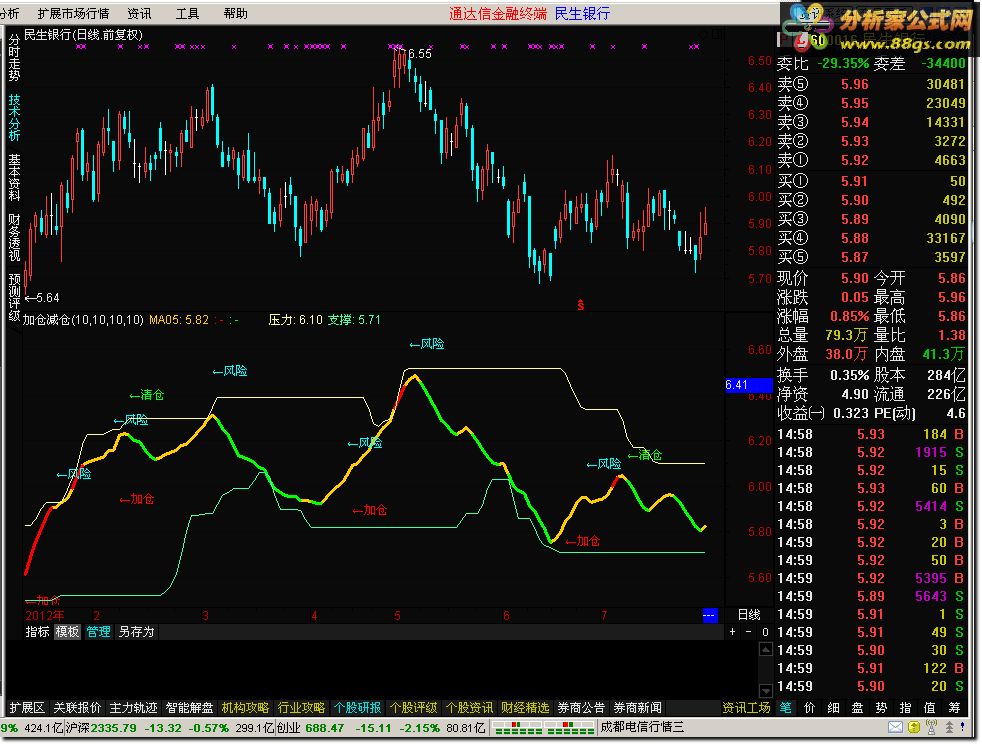Click the 卖⑤ price 5.96
This screenshot has height=744, width=982.
pyautogui.click(x=855, y=84)
